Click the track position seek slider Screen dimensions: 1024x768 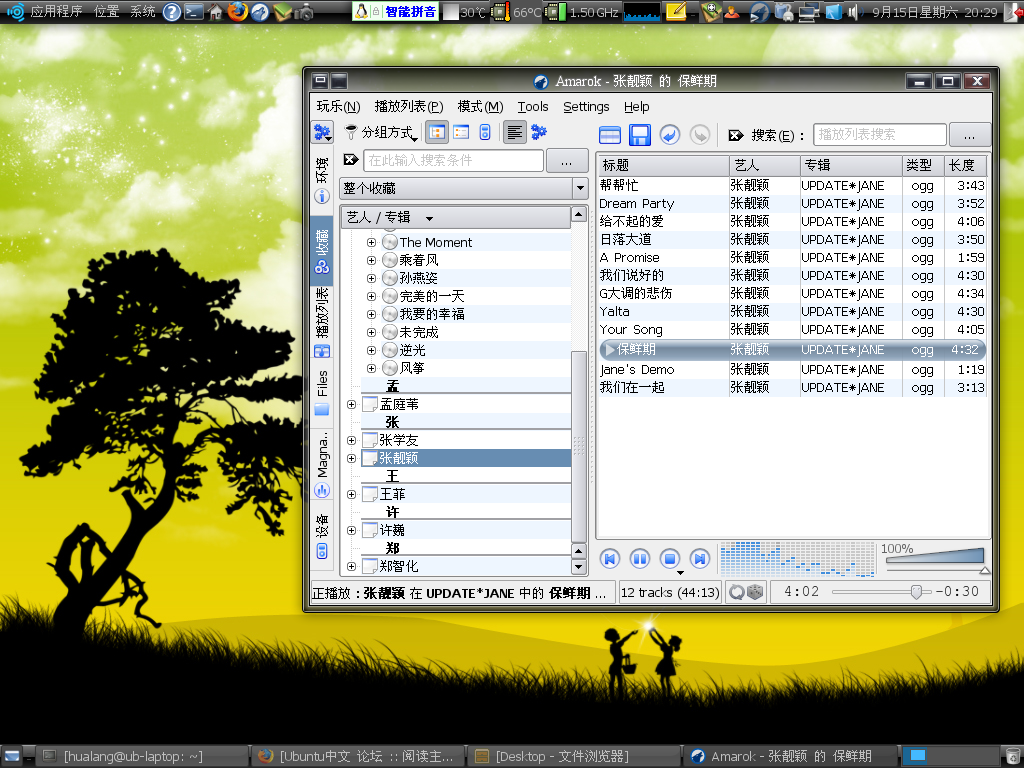coord(882,592)
